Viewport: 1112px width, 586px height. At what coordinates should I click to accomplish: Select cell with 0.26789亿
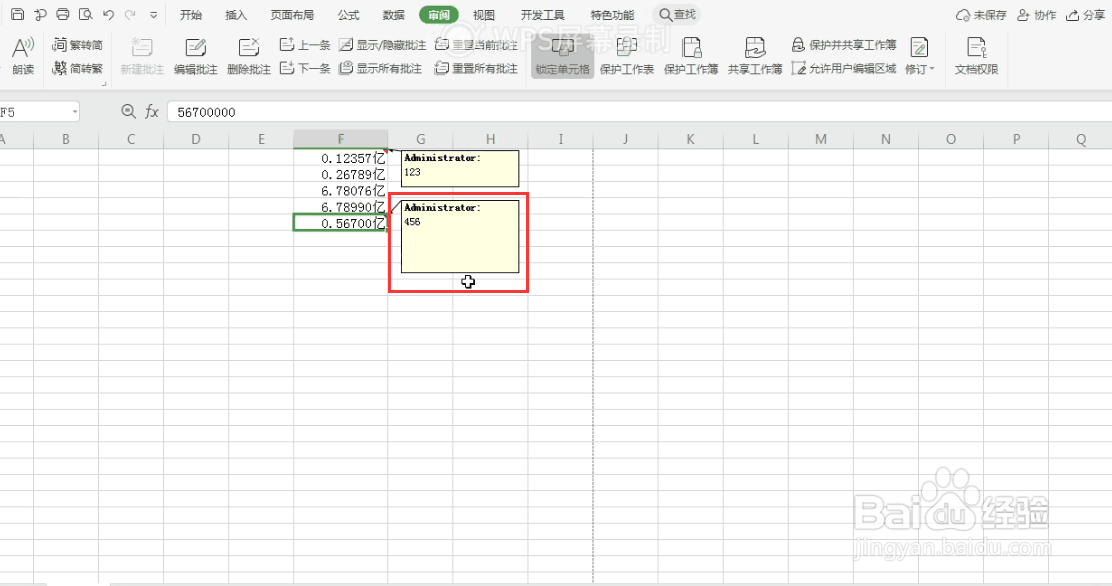pyautogui.click(x=340, y=175)
